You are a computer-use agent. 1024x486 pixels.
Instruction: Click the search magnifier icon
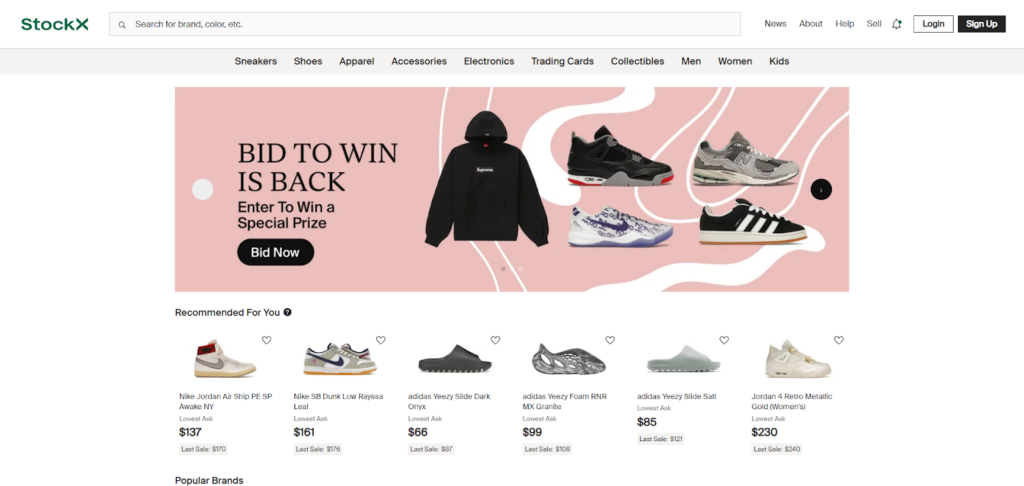122,25
